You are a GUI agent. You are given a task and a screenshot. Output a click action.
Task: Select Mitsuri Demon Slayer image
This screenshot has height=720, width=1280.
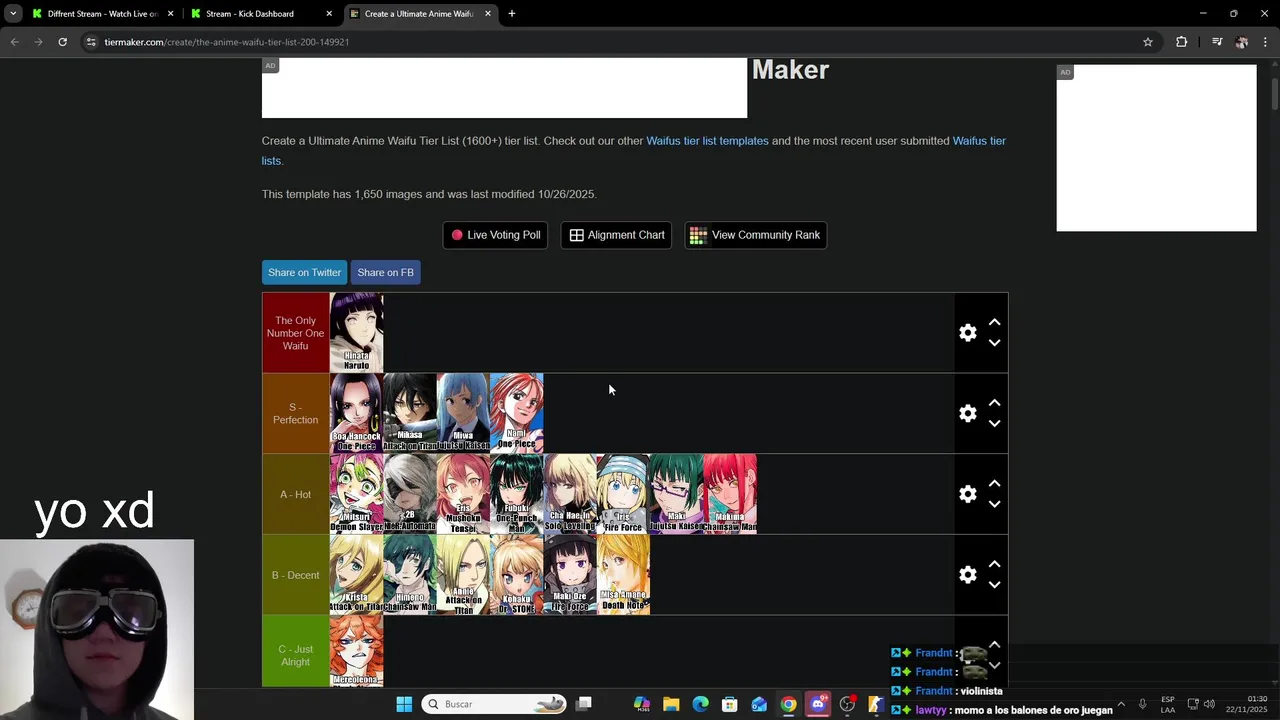[x=356, y=494]
